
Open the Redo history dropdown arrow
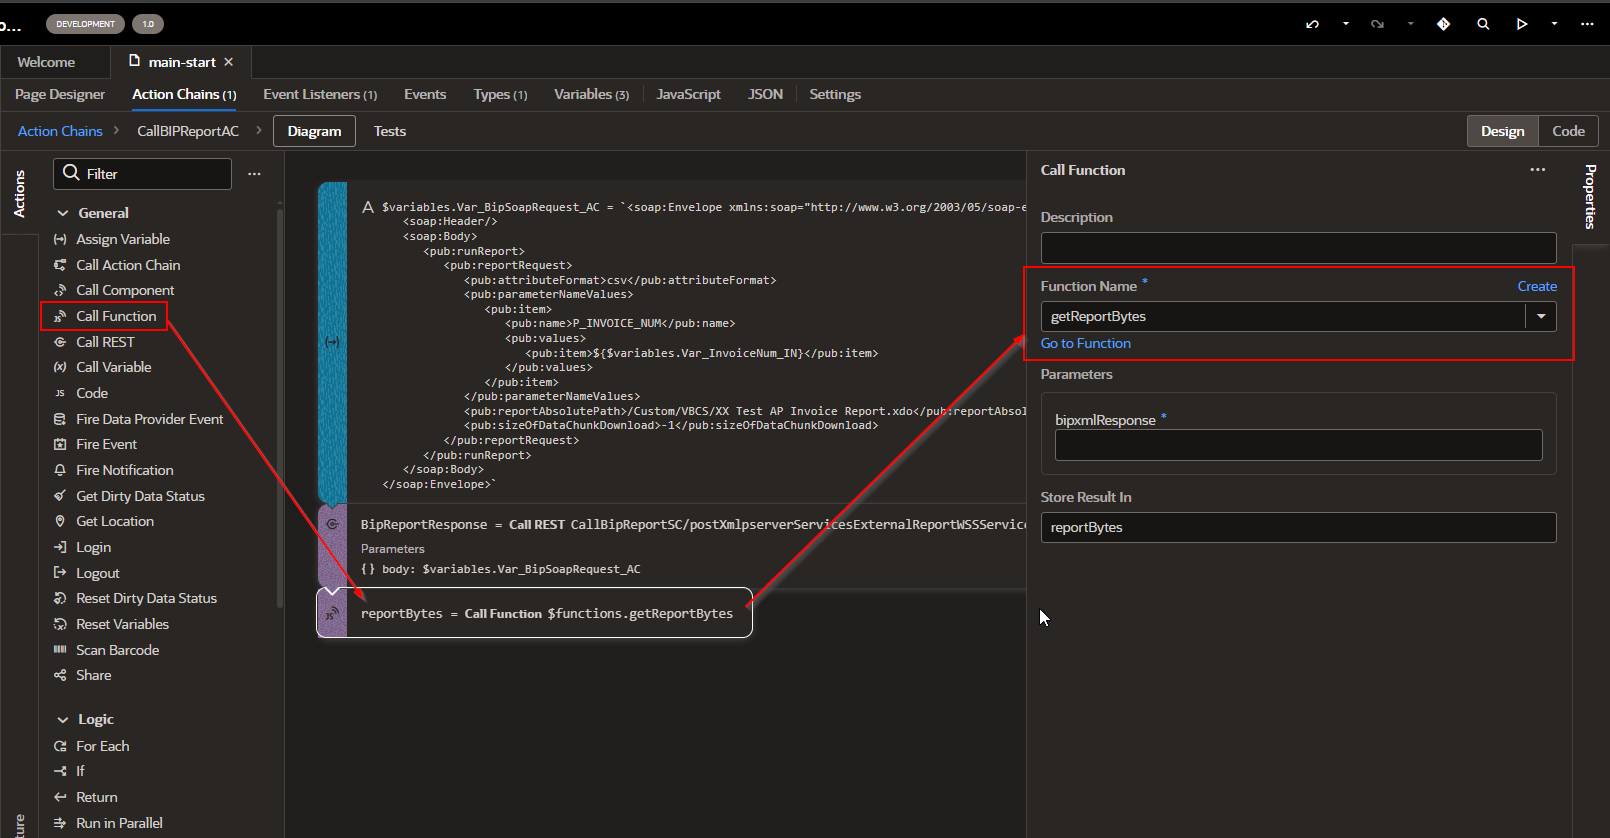click(1411, 24)
